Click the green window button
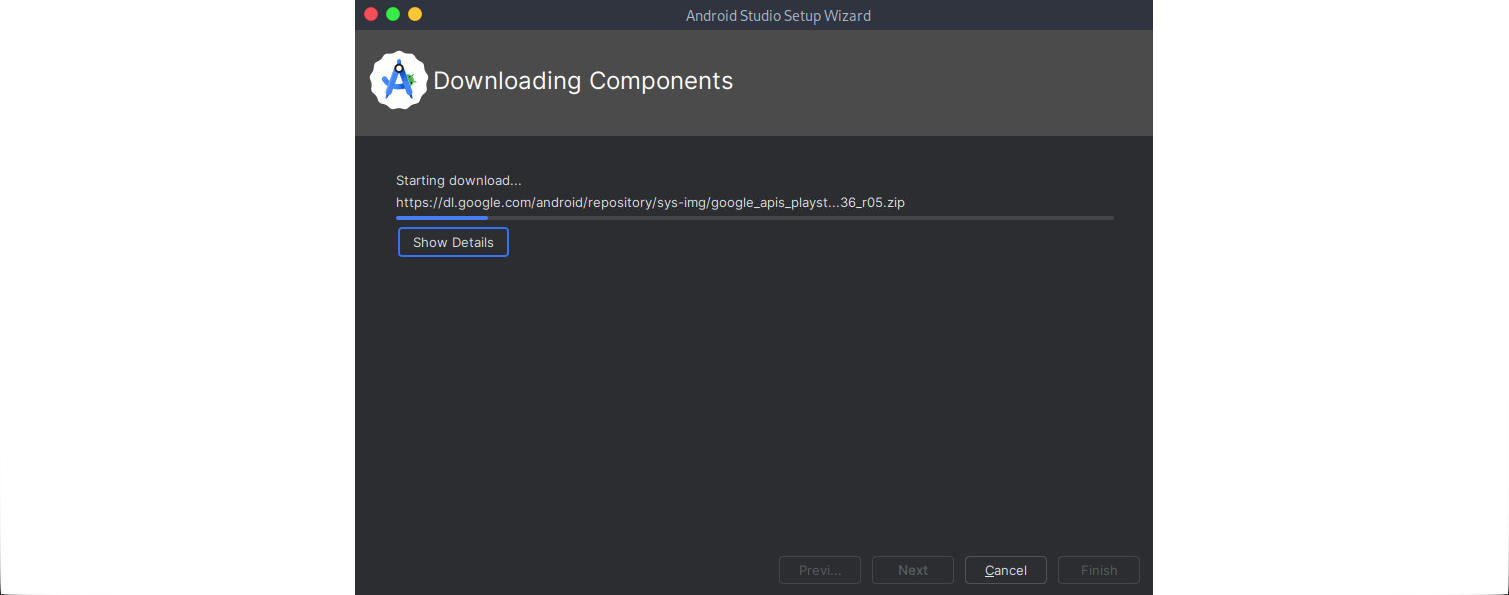The width and height of the screenshot is (1509, 595). click(393, 14)
